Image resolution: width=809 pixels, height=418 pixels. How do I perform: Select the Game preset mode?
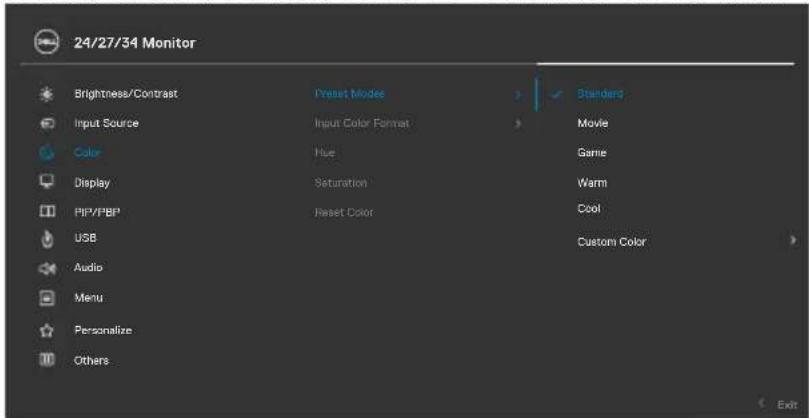click(592, 153)
